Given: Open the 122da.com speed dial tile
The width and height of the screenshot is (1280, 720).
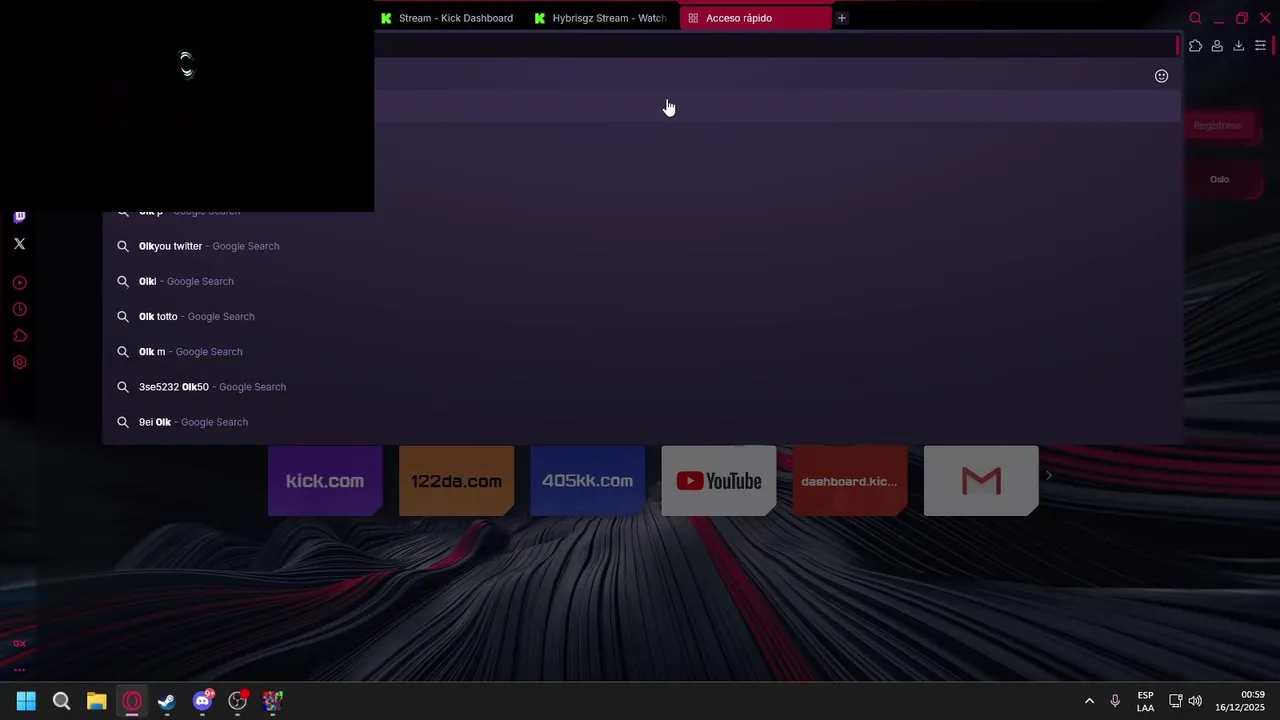Looking at the screenshot, I should point(456,481).
